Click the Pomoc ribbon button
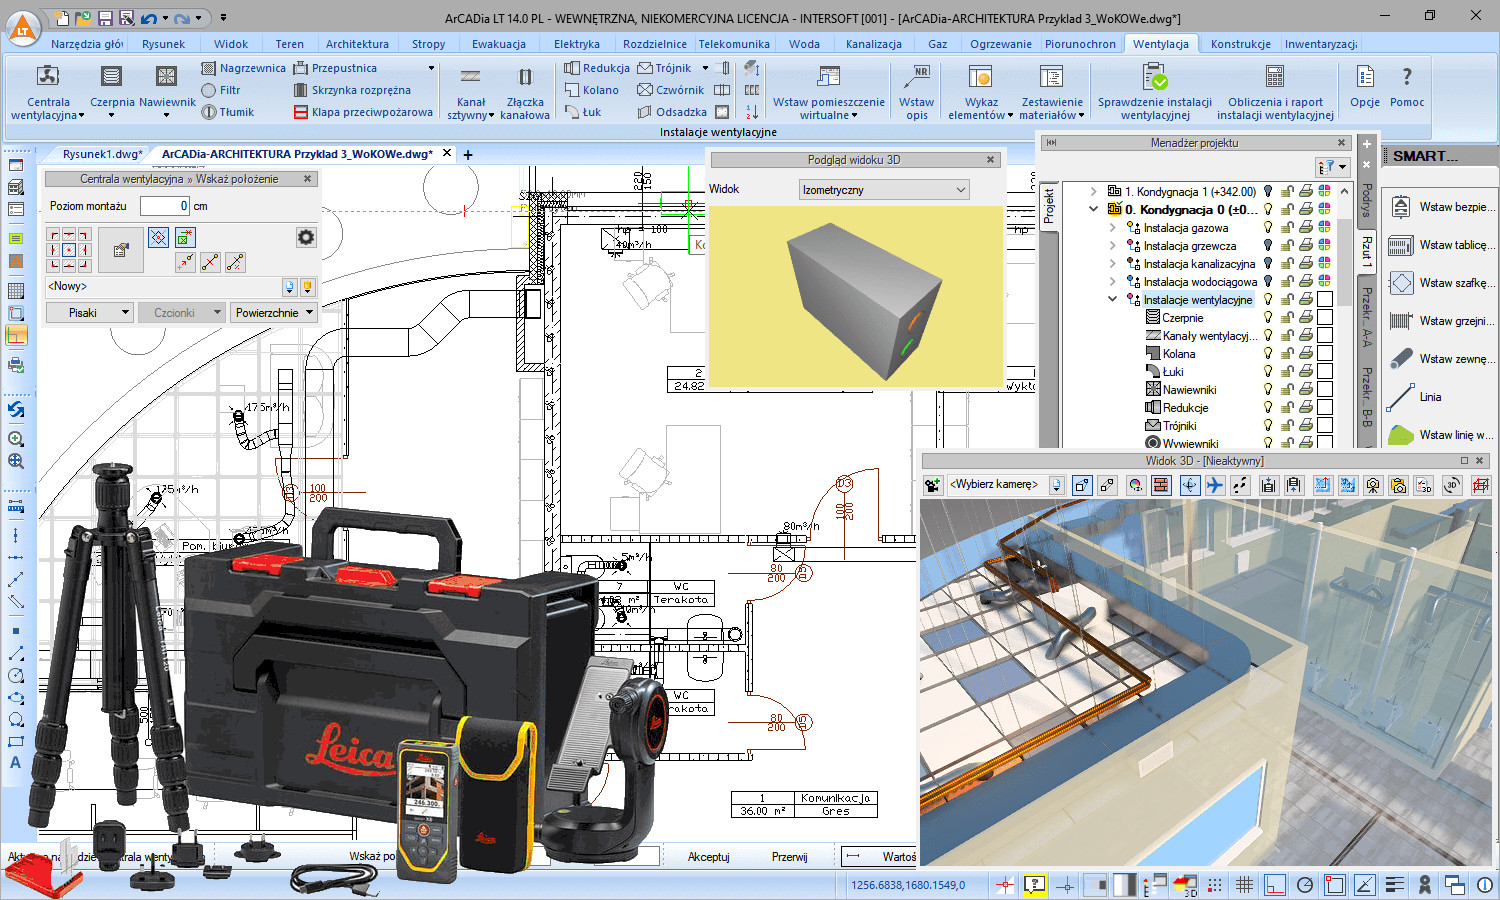 point(1406,86)
